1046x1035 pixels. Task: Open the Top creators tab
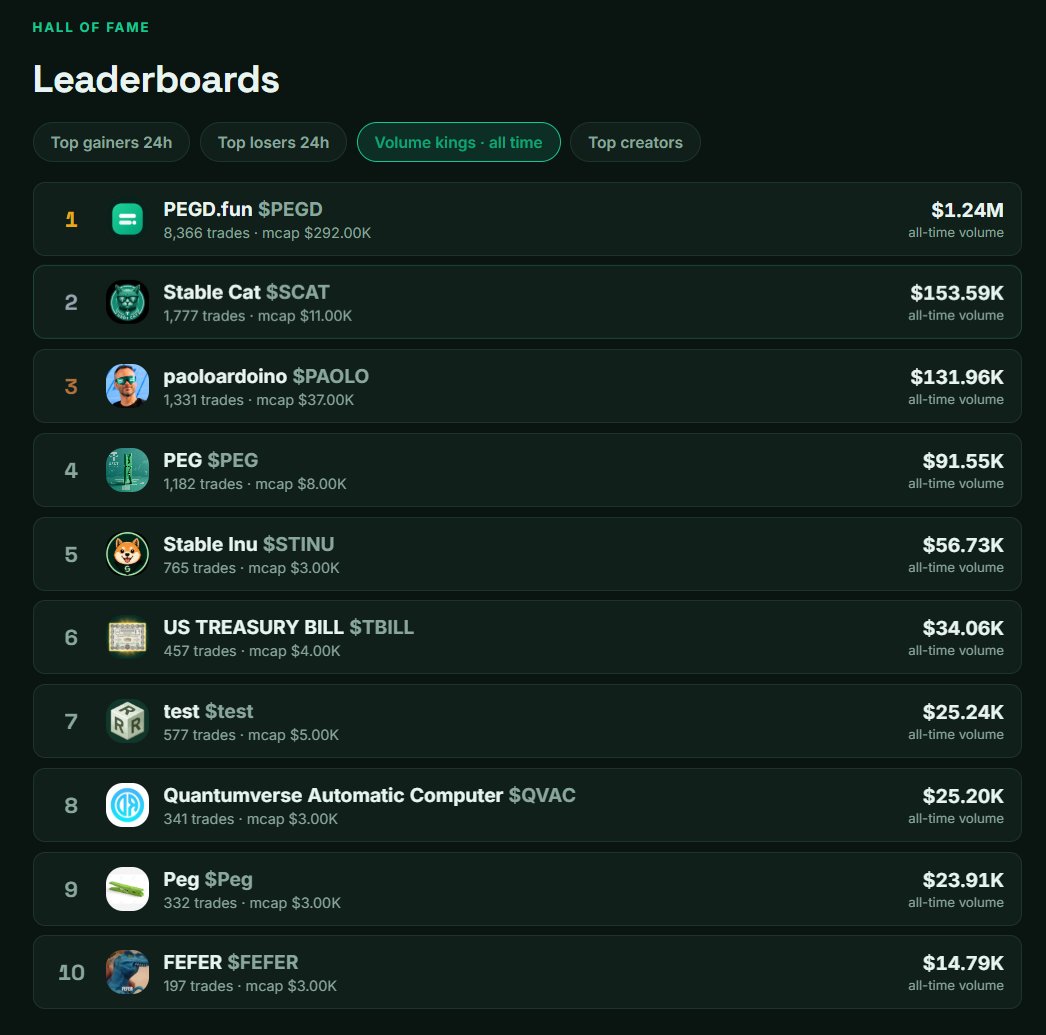pos(635,142)
